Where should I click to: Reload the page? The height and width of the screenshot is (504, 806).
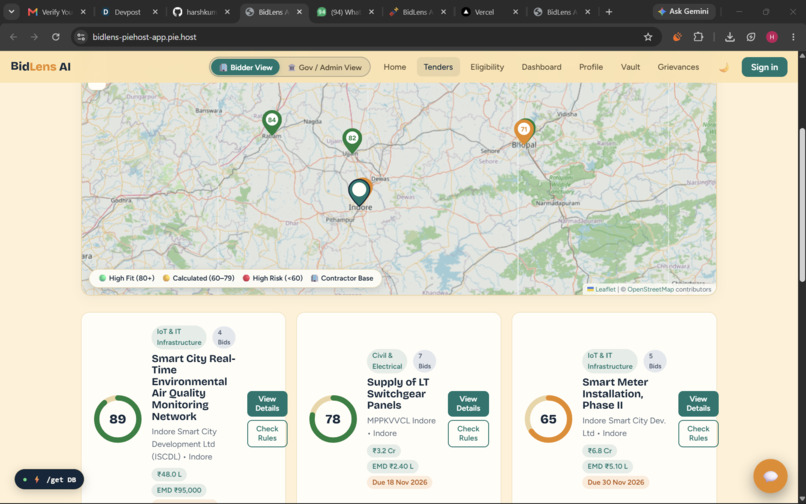[x=56, y=37]
